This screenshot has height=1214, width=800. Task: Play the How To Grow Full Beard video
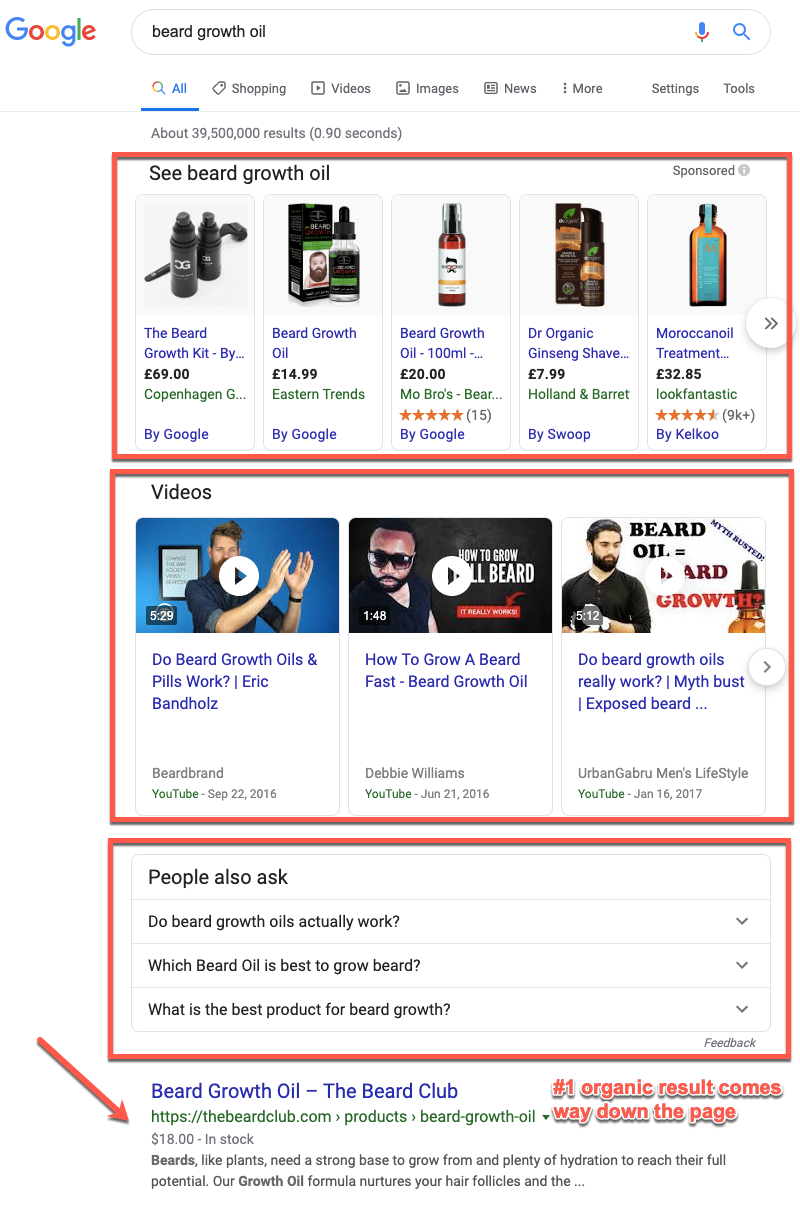pyautogui.click(x=451, y=575)
